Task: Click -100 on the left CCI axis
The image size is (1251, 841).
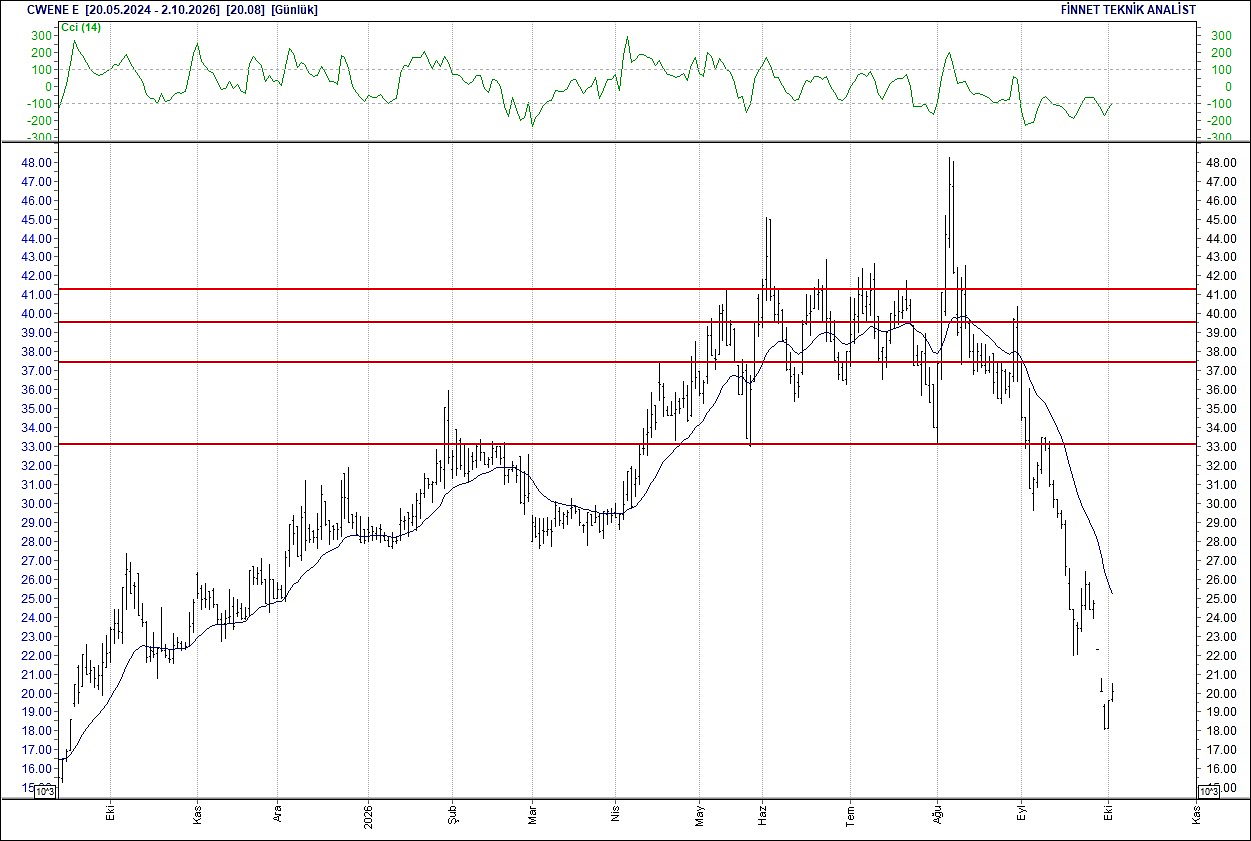Action: coord(40,103)
